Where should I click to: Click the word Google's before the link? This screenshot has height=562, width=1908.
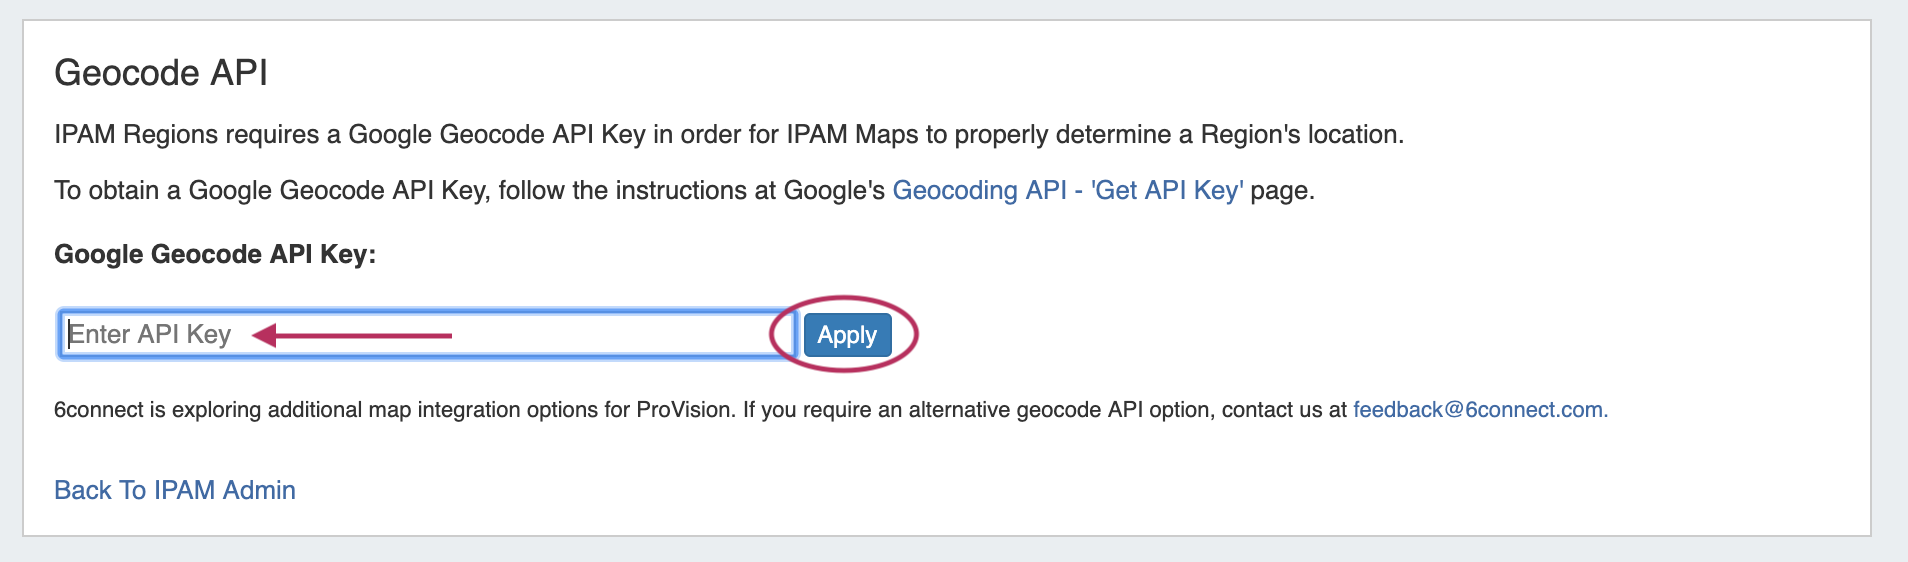click(x=834, y=190)
